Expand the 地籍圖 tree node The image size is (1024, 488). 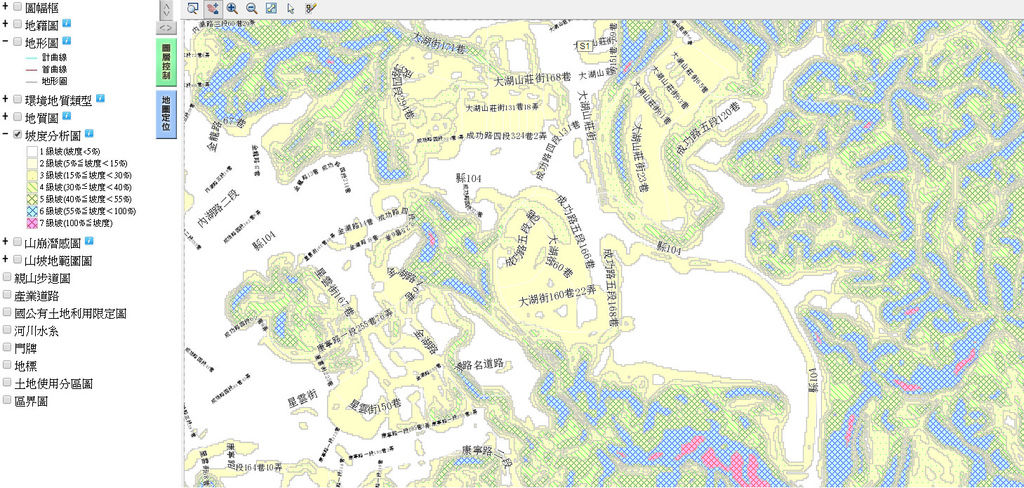5,25
